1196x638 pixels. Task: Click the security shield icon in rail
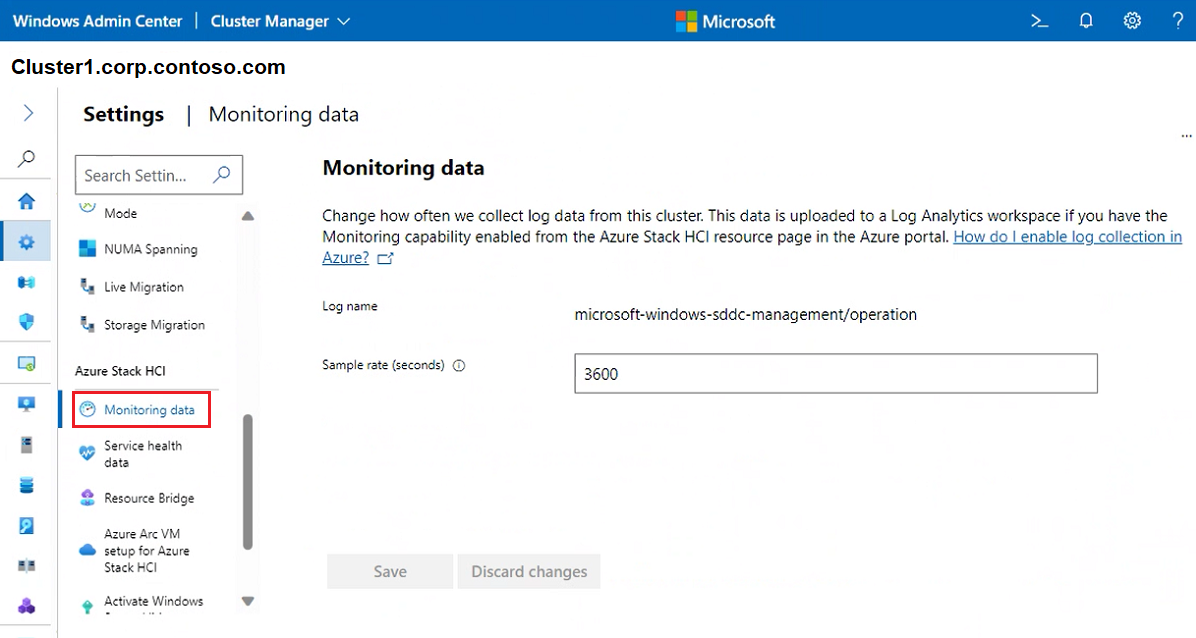tap(27, 322)
